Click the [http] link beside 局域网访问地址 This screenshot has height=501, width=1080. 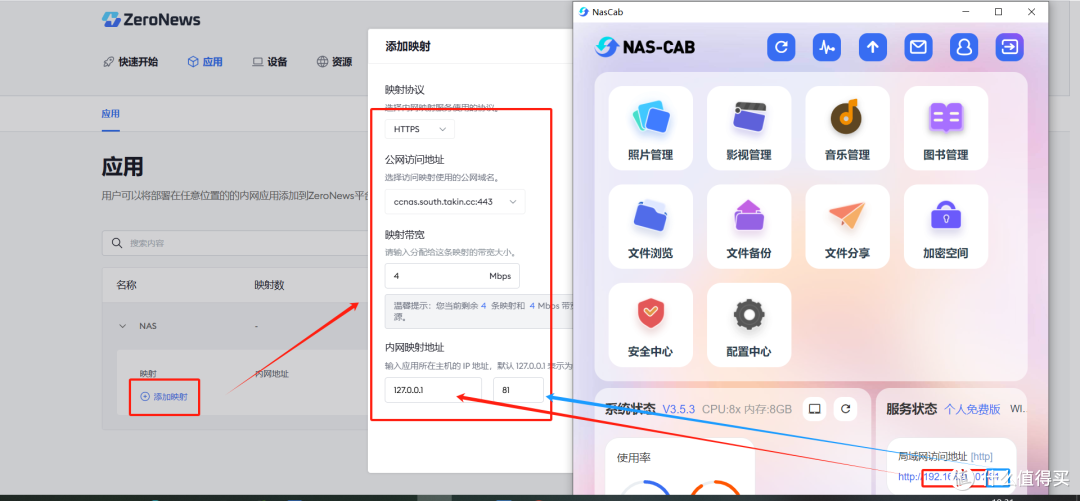(x=982, y=456)
